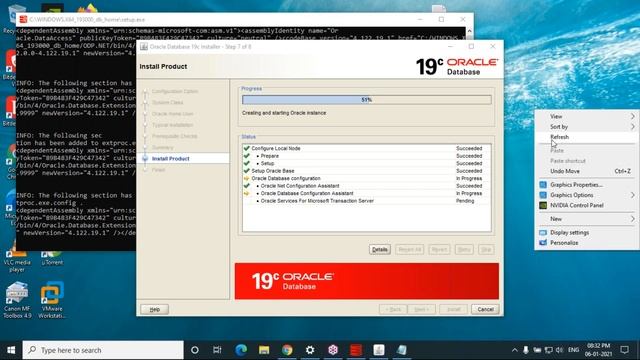
Task: Click the NVIDIA Control Panel icon in context menu
Action: pyautogui.click(x=543, y=205)
